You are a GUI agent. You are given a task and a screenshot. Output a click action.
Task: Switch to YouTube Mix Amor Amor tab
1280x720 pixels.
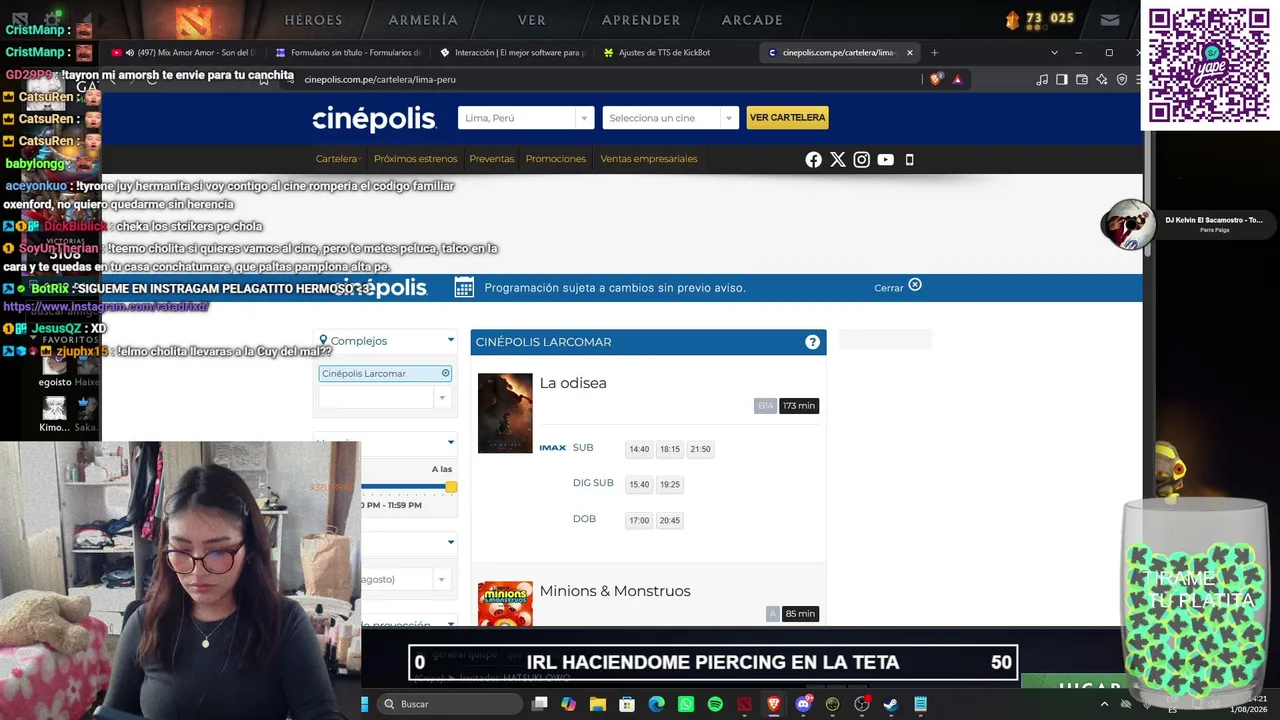(x=183, y=52)
